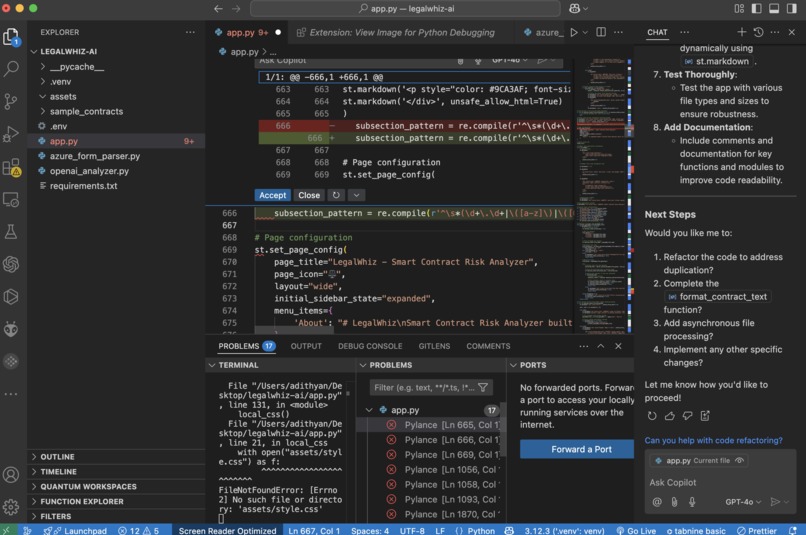Open the Testing flask view

click(x=11, y=232)
